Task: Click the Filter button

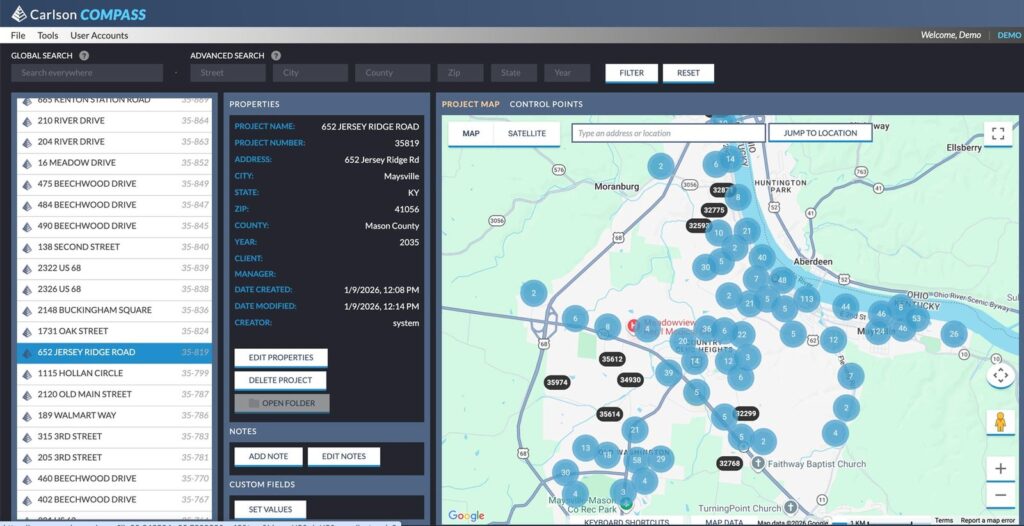Action: click(632, 73)
